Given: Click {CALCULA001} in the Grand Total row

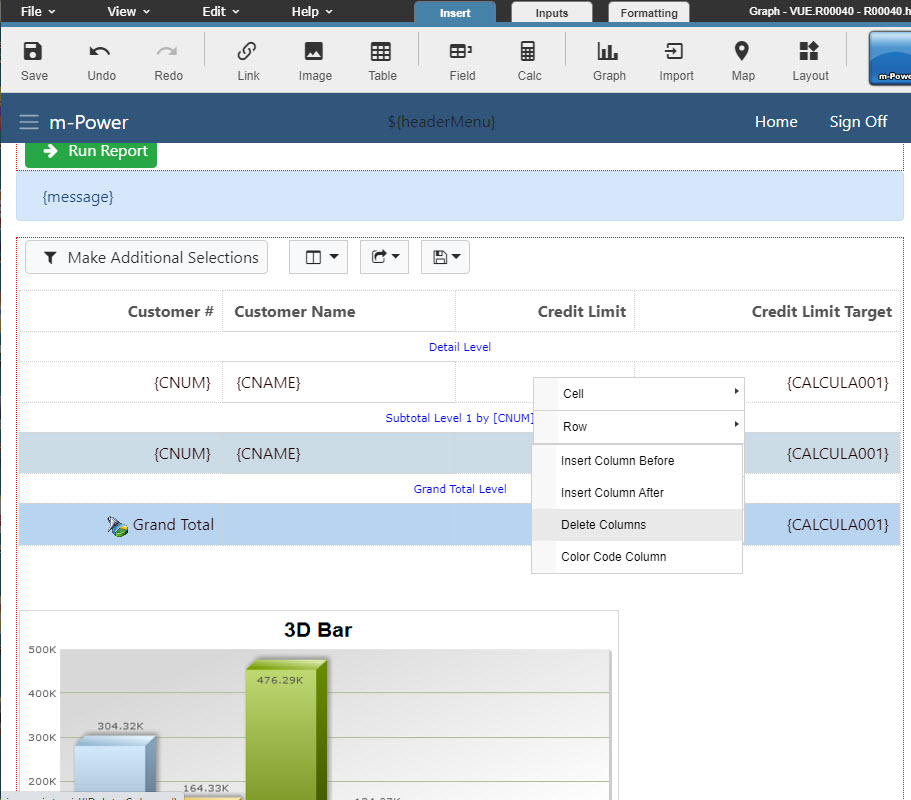Looking at the screenshot, I should coord(837,525).
